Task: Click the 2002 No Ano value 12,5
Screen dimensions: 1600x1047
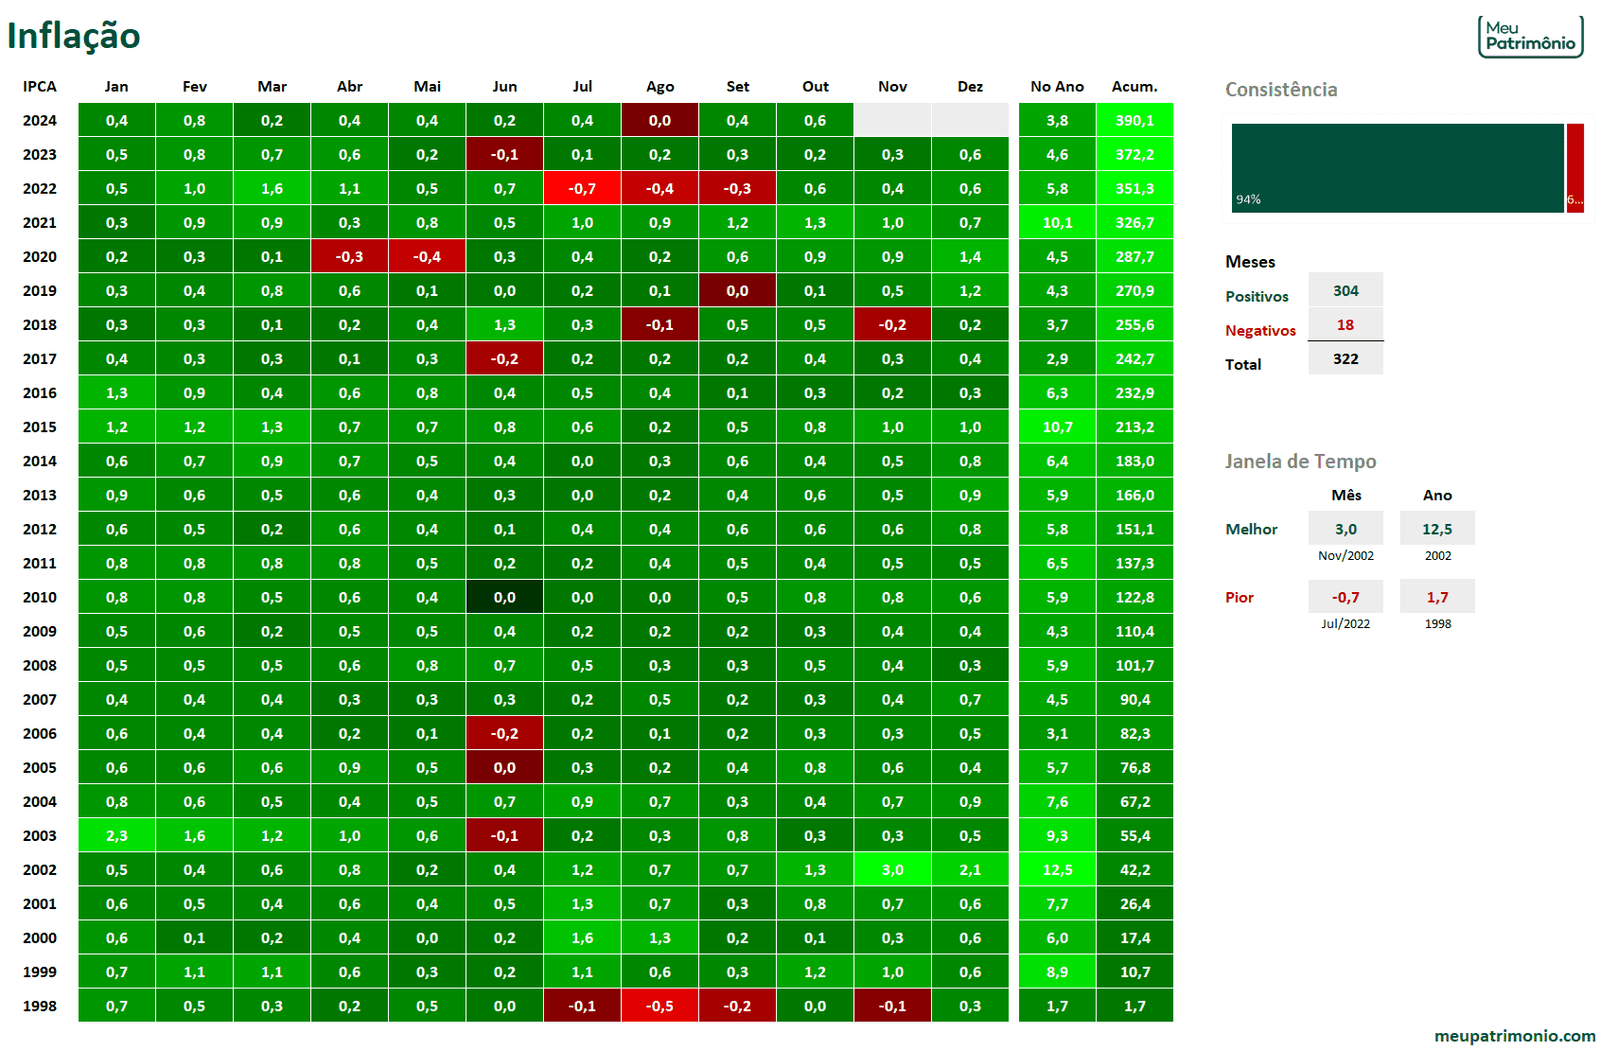Action: (1057, 870)
